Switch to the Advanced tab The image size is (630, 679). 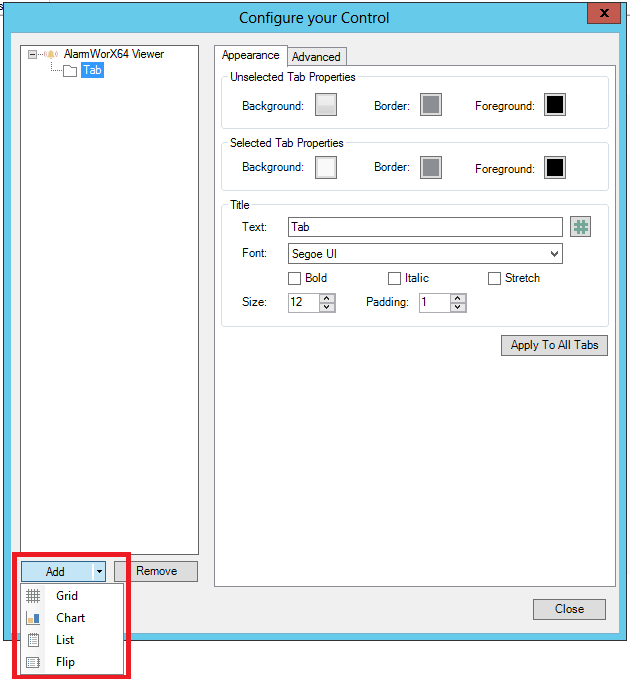316,57
